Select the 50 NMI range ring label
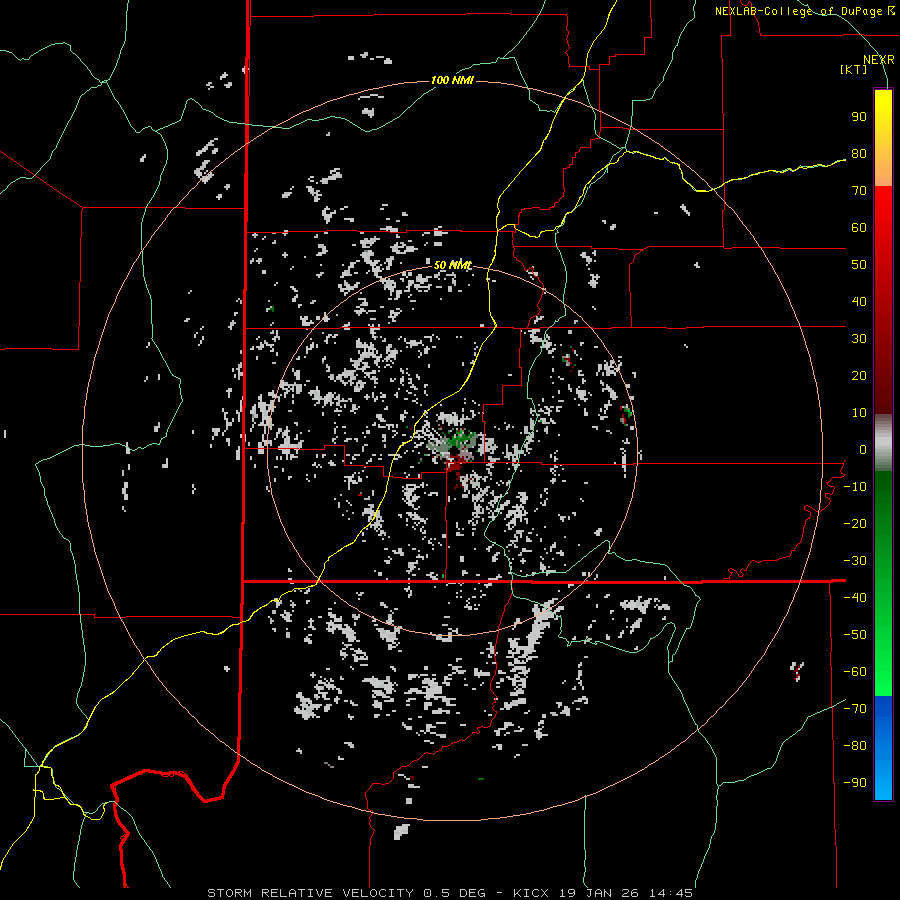The image size is (900, 900). (452, 265)
